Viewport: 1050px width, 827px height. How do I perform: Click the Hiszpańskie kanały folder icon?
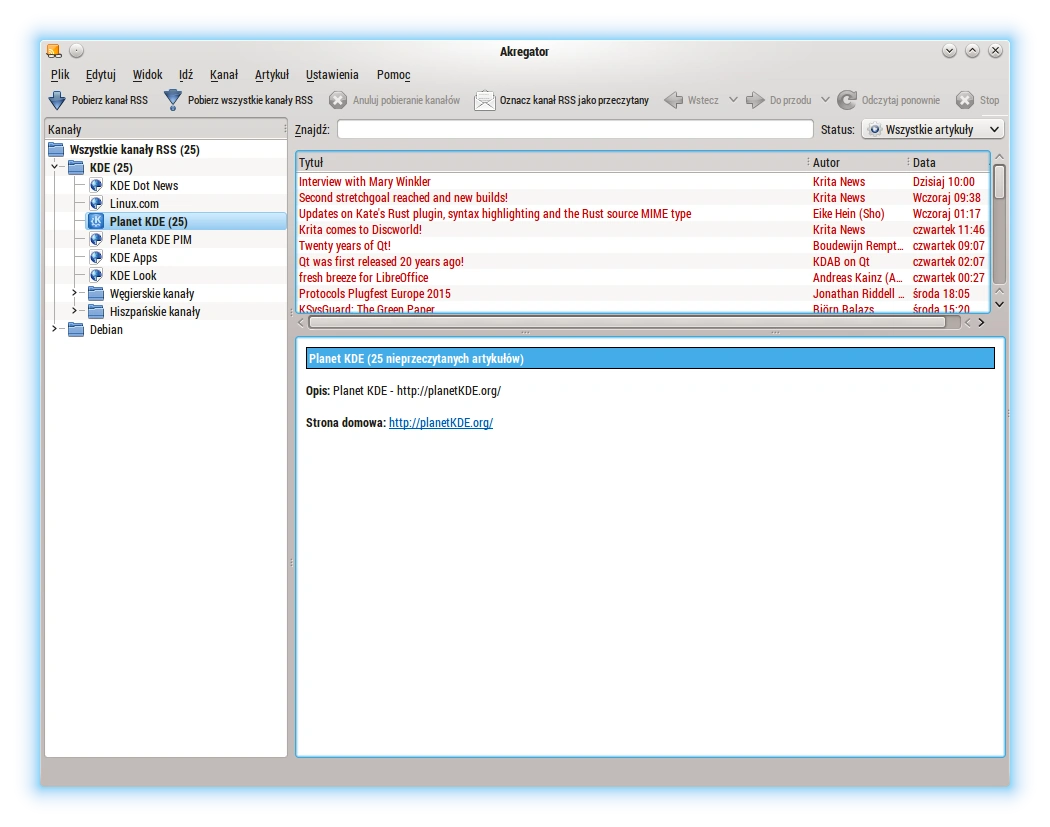coord(96,311)
